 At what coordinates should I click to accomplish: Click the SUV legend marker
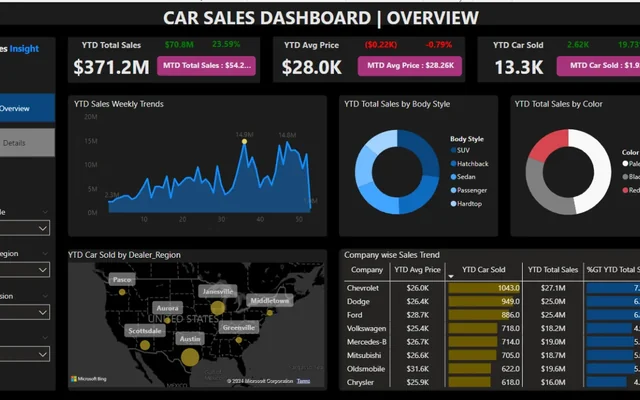point(453,150)
